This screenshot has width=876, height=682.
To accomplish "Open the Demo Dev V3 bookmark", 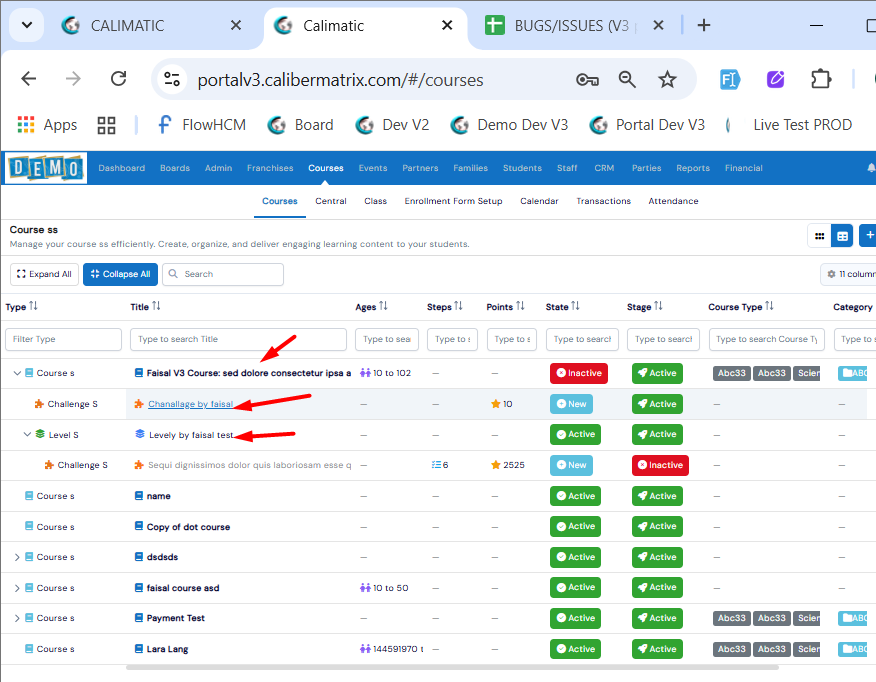I will click(509, 125).
